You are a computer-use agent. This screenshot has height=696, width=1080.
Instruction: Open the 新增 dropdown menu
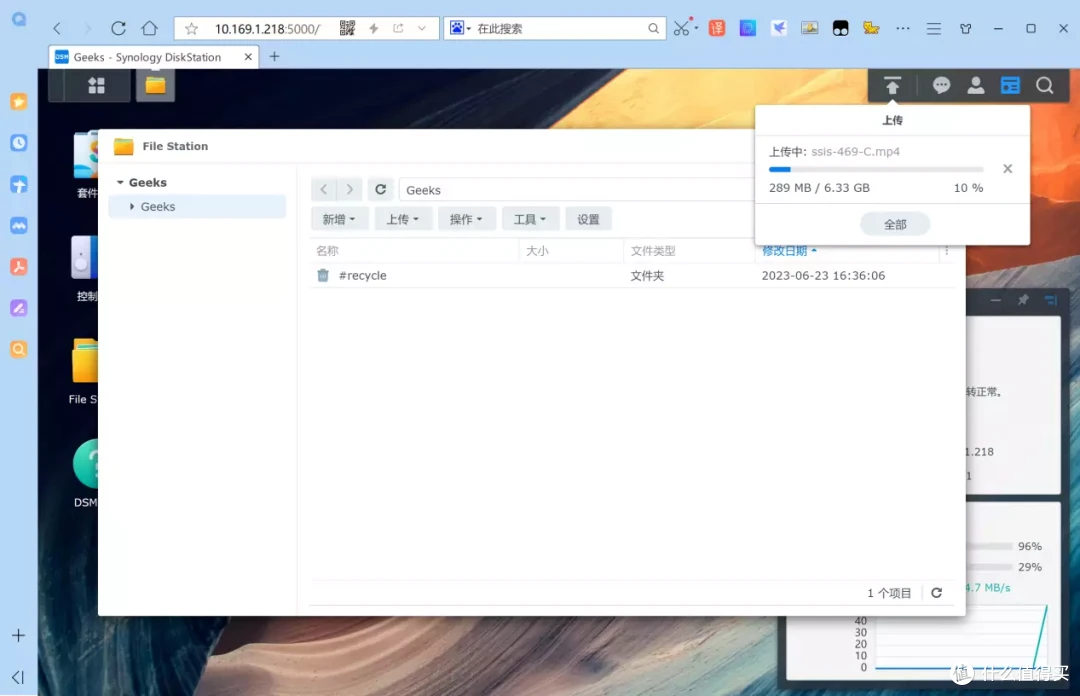[x=339, y=219]
